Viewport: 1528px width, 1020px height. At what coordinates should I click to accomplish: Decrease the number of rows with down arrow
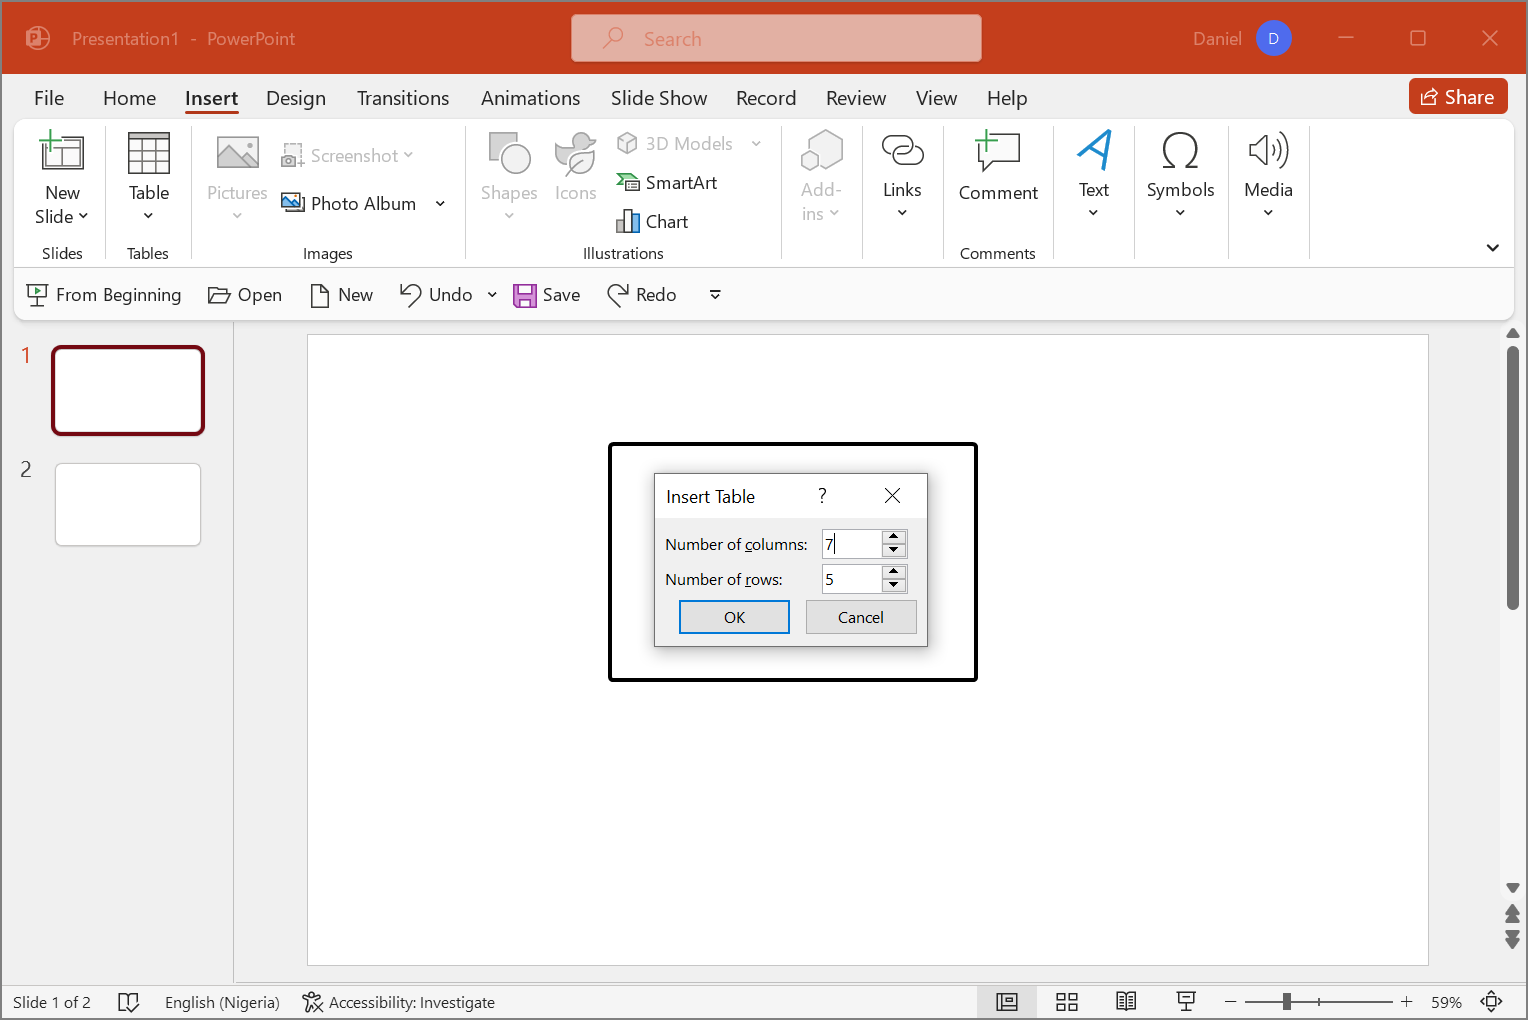pyautogui.click(x=894, y=585)
